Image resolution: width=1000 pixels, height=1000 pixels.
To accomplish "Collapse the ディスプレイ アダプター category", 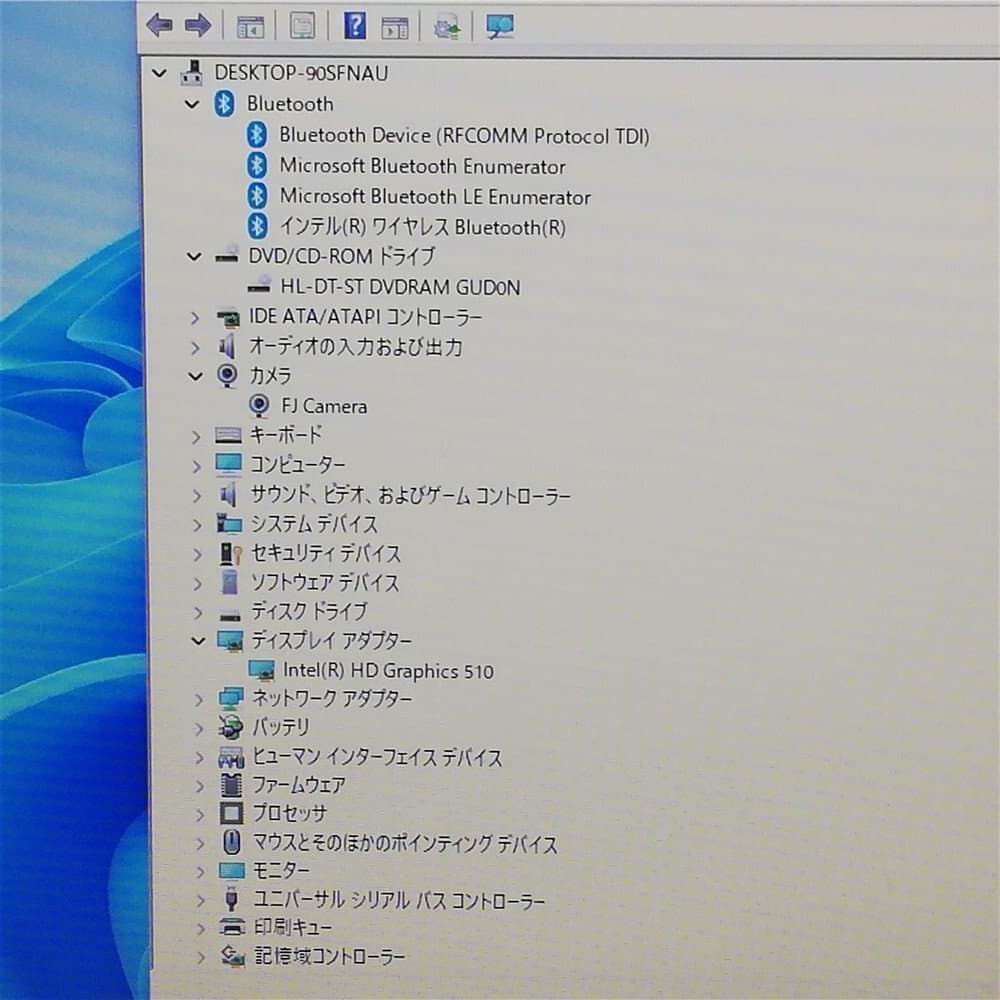I will point(198,641).
